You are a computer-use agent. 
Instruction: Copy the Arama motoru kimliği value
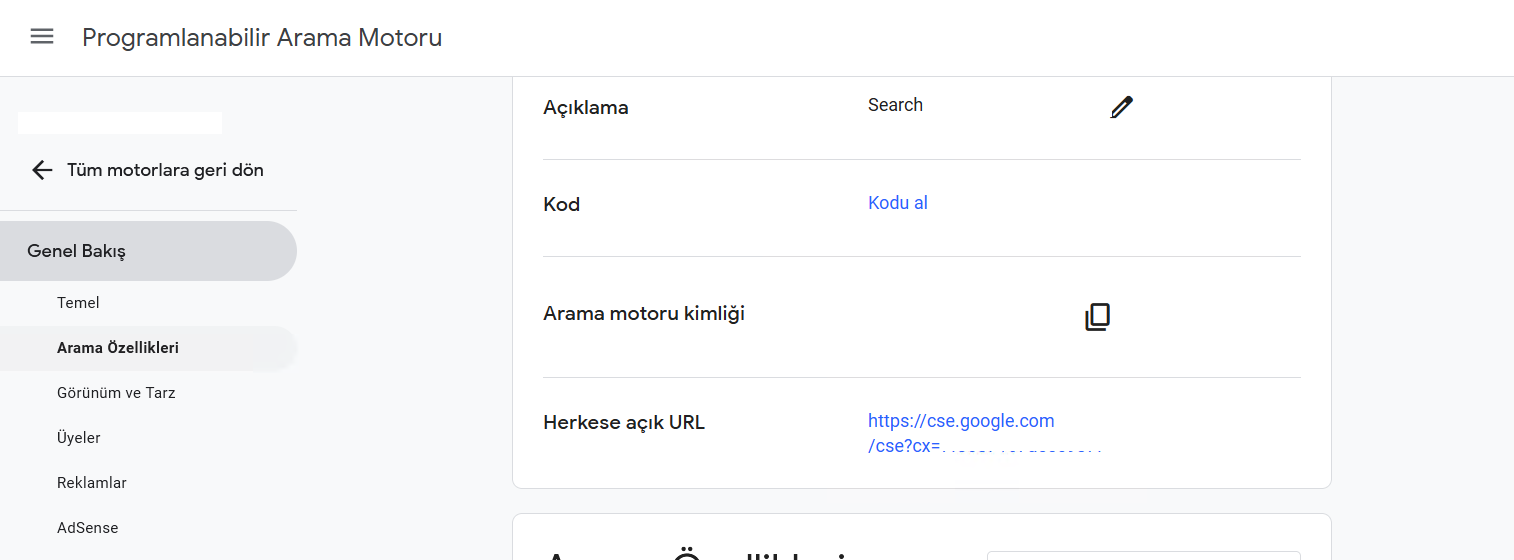(1097, 318)
